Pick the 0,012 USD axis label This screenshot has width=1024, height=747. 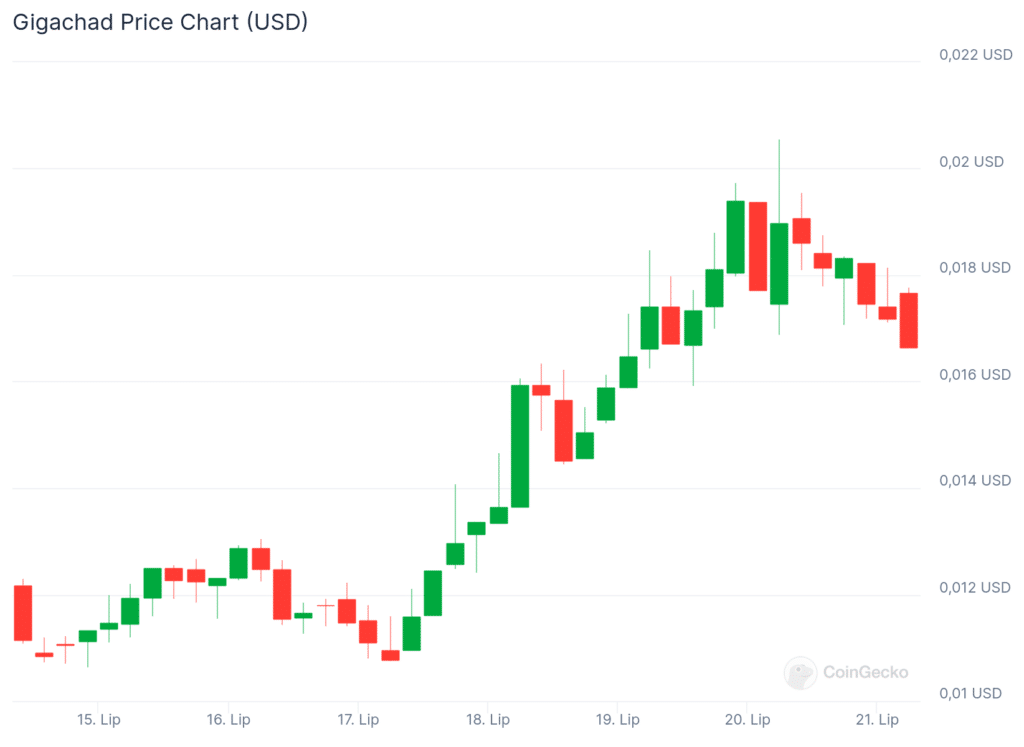pyautogui.click(x=975, y=587)
